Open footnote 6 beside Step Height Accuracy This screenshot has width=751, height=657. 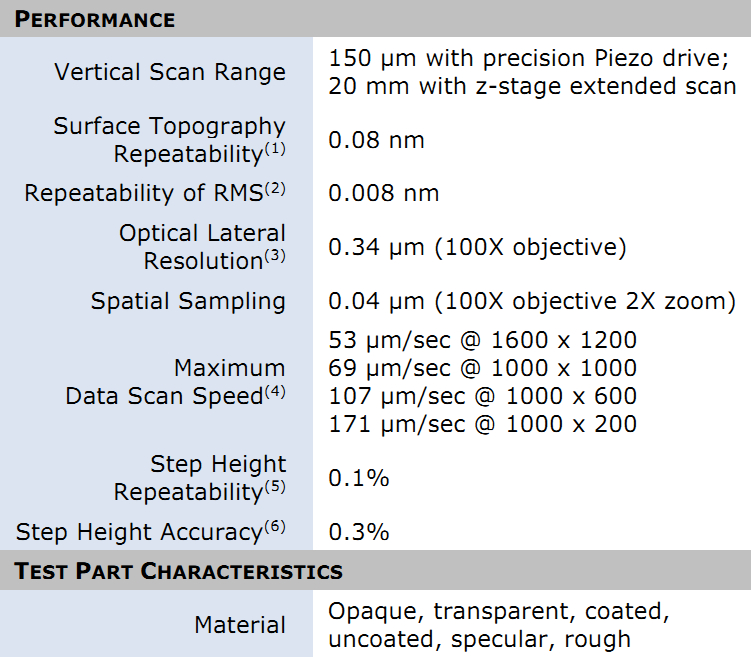[x=276, y=527]
